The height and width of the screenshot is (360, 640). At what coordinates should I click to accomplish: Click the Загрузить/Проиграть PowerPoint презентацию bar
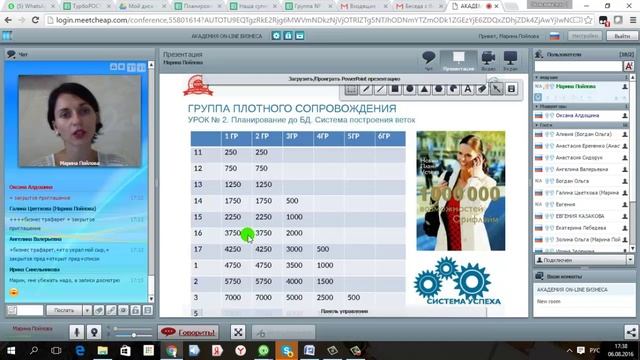point(344,79)
